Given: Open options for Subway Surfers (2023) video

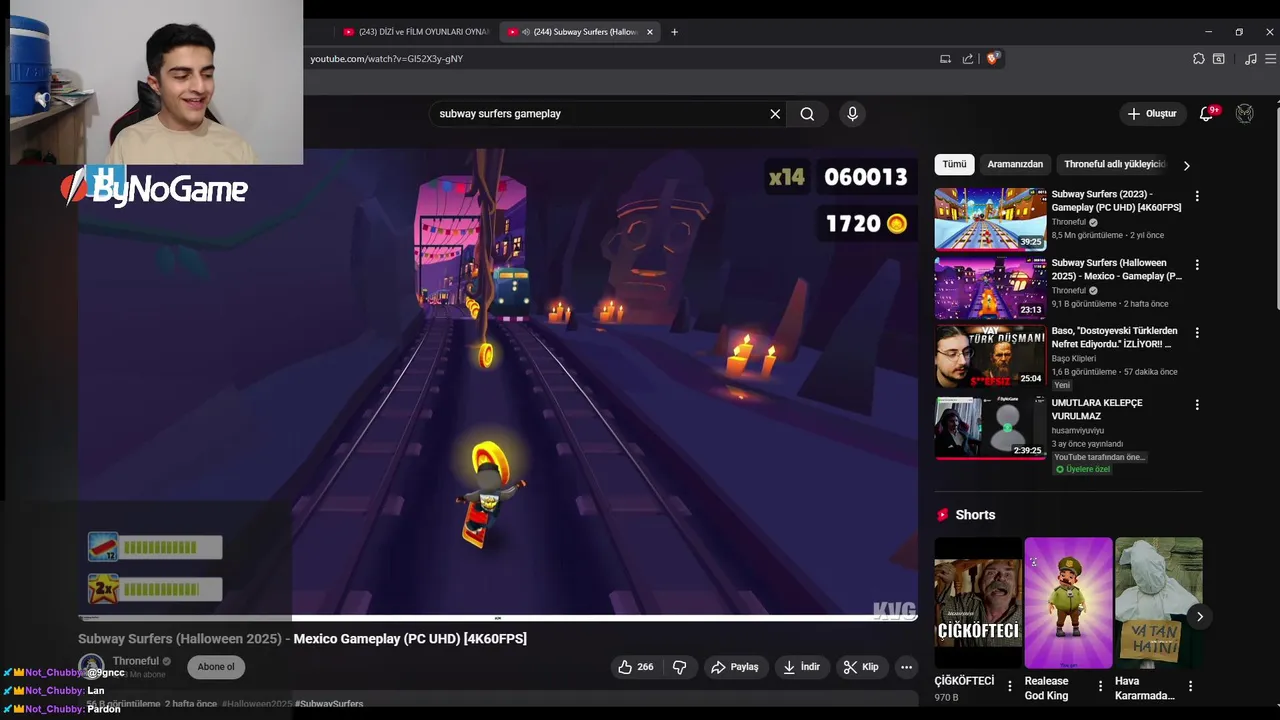Looking at the screenshot, I should (1197, 196).
